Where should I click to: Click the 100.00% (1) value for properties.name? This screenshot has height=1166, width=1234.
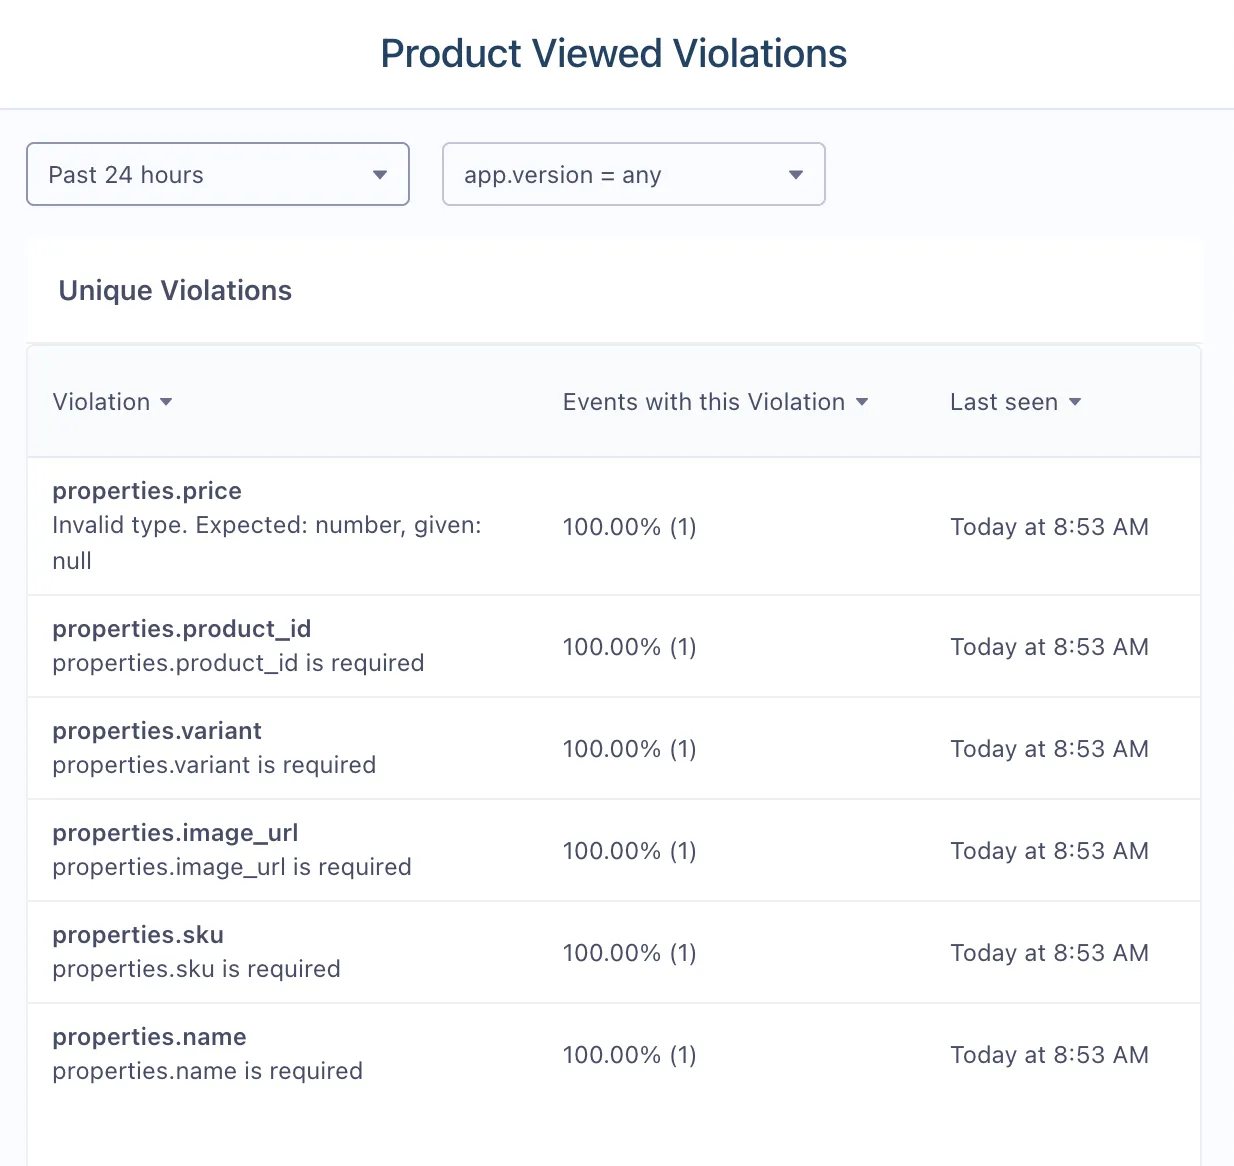(x=630, y=1055)
